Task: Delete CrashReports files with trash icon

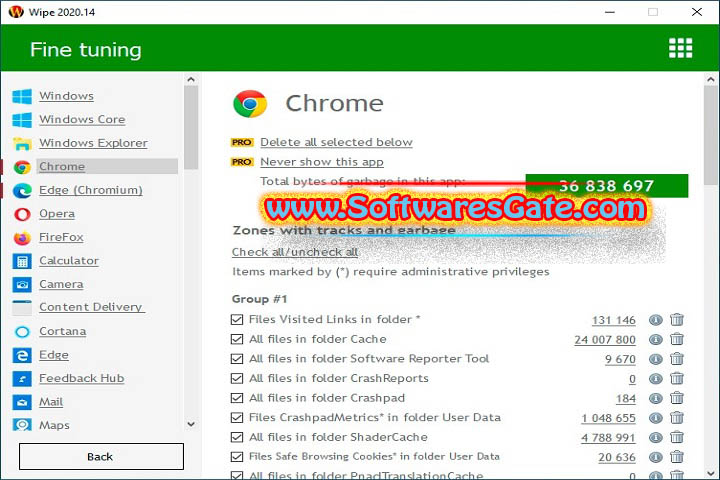Action: [677, 378]
